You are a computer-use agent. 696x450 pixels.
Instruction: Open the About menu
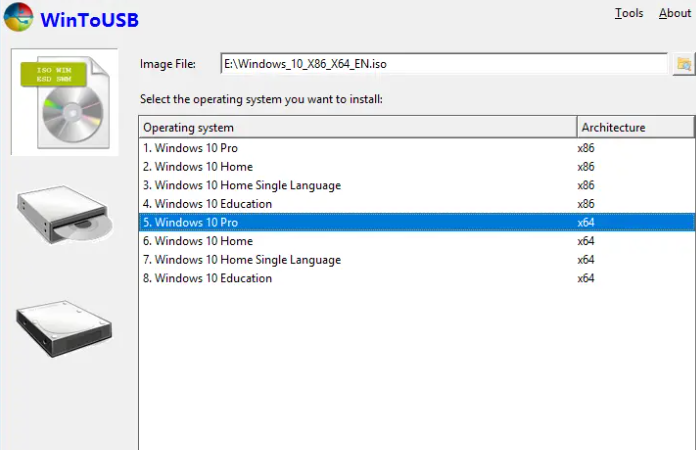coord(675,13)
